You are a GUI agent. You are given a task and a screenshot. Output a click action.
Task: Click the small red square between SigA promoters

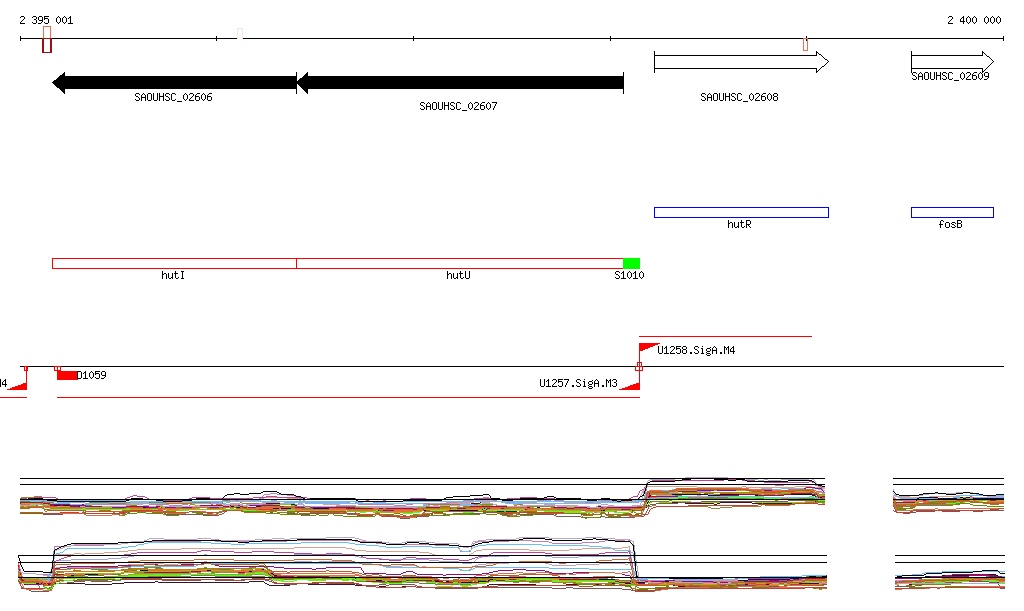[x=639, y=367]
